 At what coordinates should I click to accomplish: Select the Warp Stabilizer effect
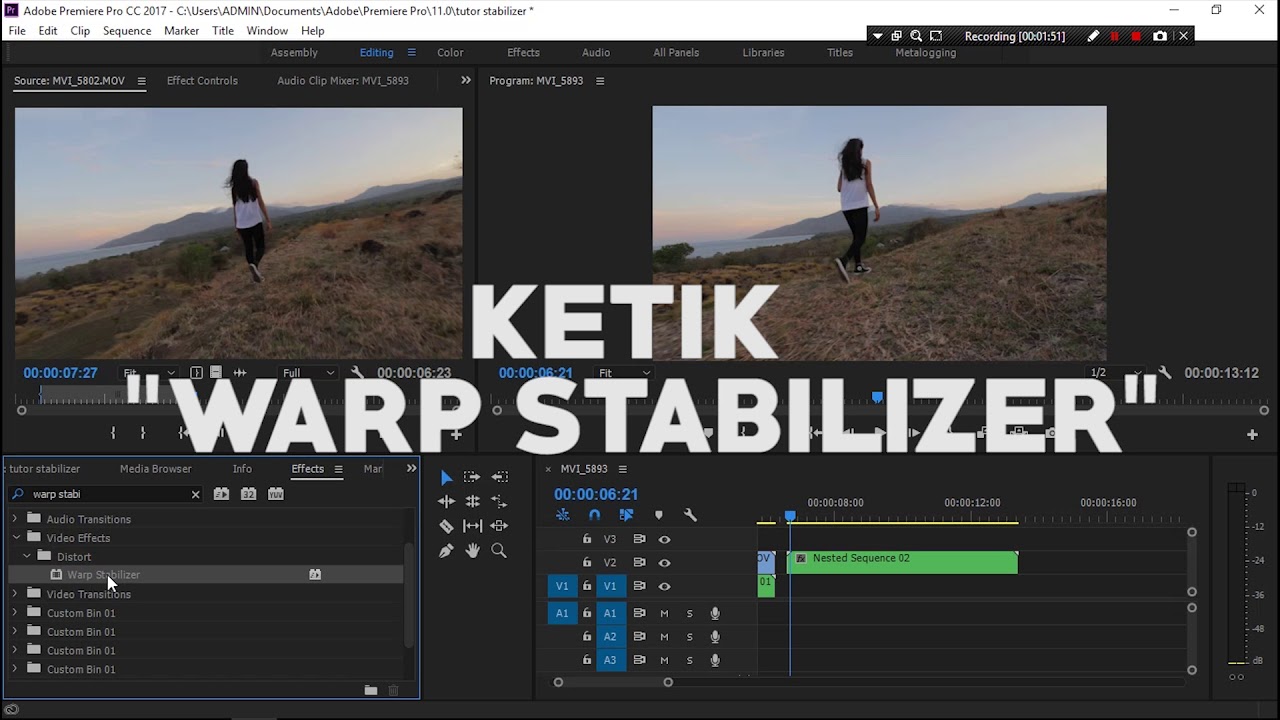pyautogui.click(x=103, y=575)
